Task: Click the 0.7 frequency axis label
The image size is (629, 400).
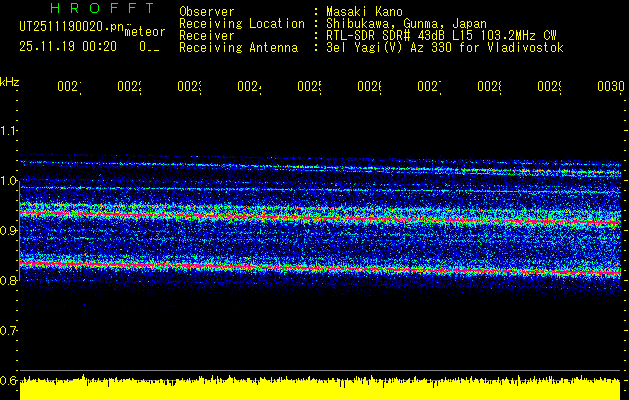Action: coord(8,331)
